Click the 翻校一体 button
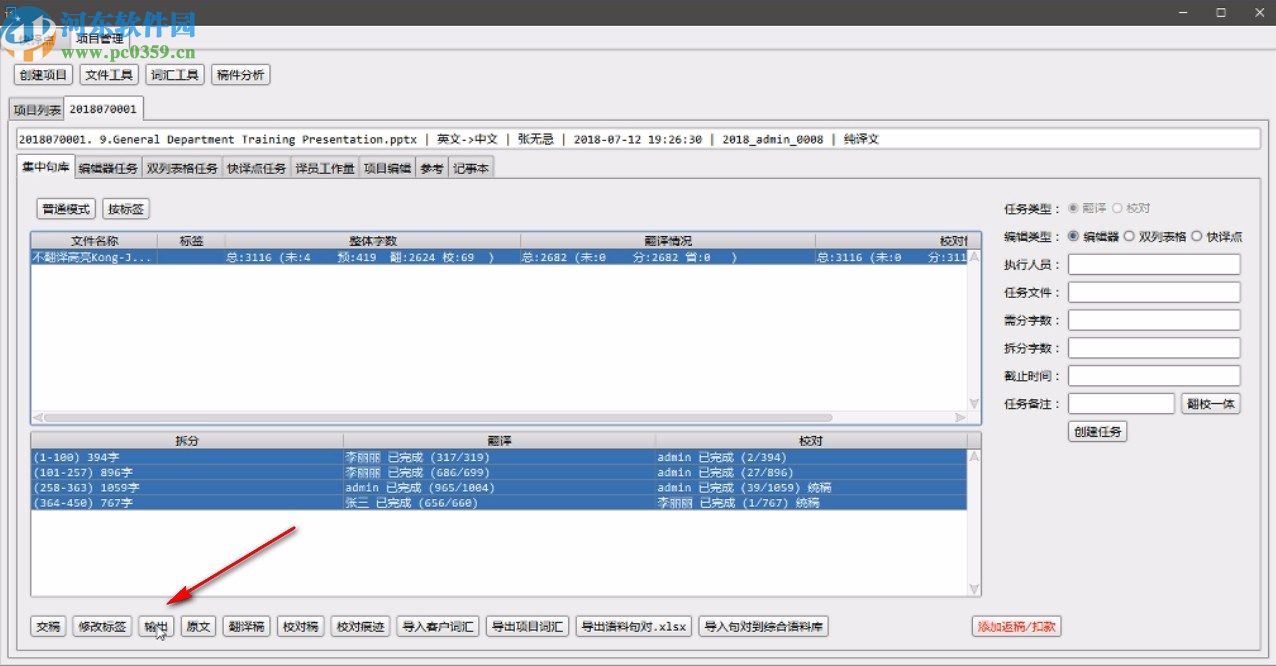The height and width of the screenshot is (666, 1276). click(x=1211, y=404)
